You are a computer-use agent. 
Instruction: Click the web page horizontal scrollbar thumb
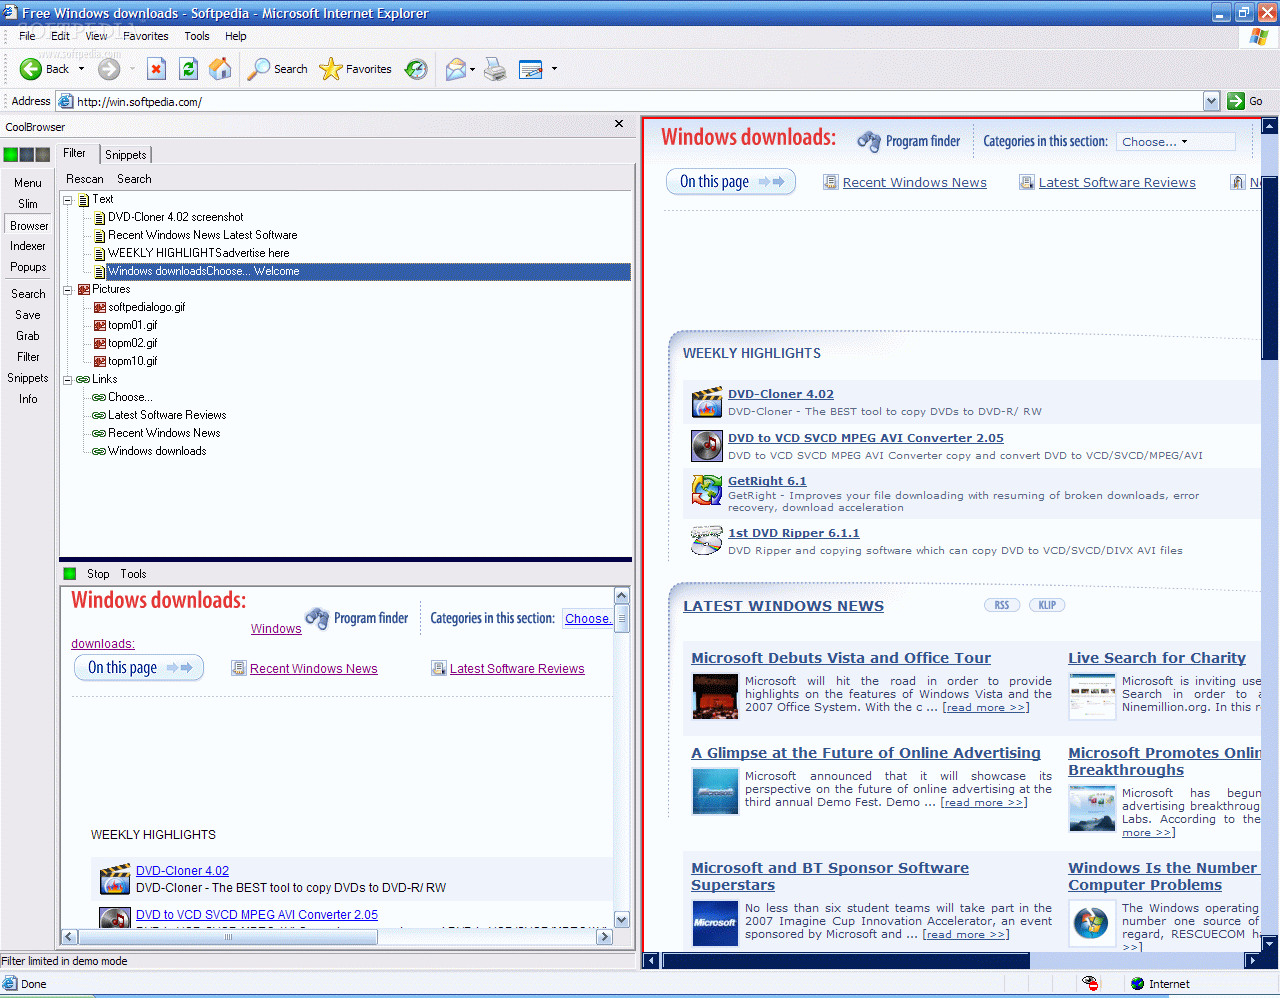846,961
